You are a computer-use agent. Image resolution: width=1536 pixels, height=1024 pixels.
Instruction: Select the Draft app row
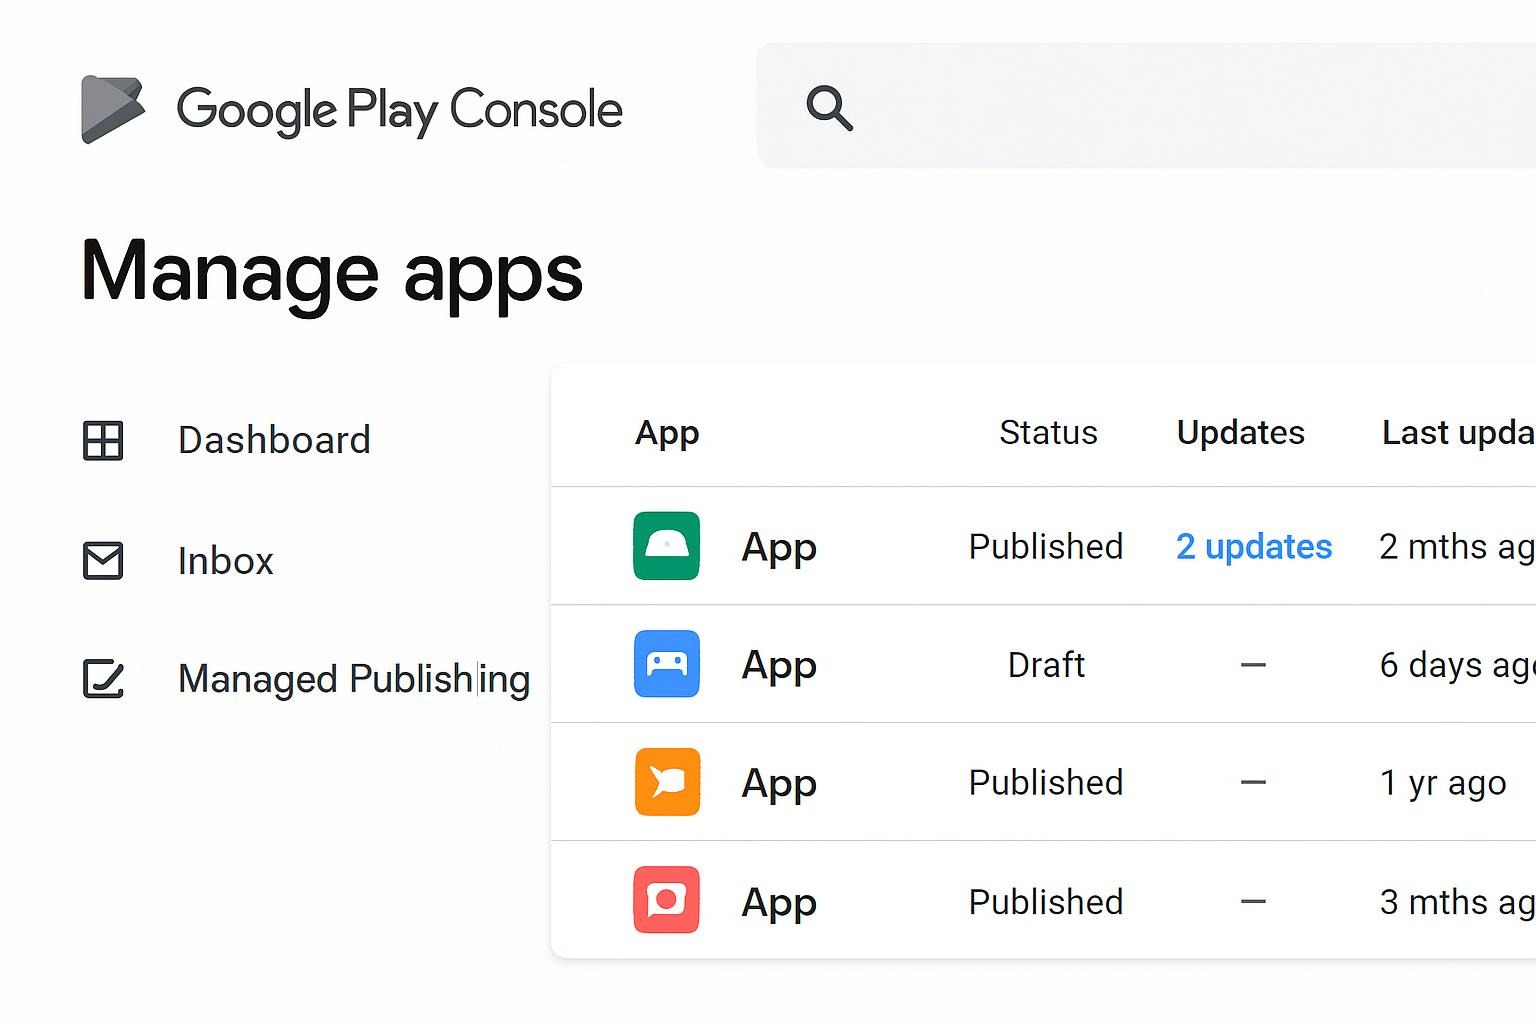1045,664
